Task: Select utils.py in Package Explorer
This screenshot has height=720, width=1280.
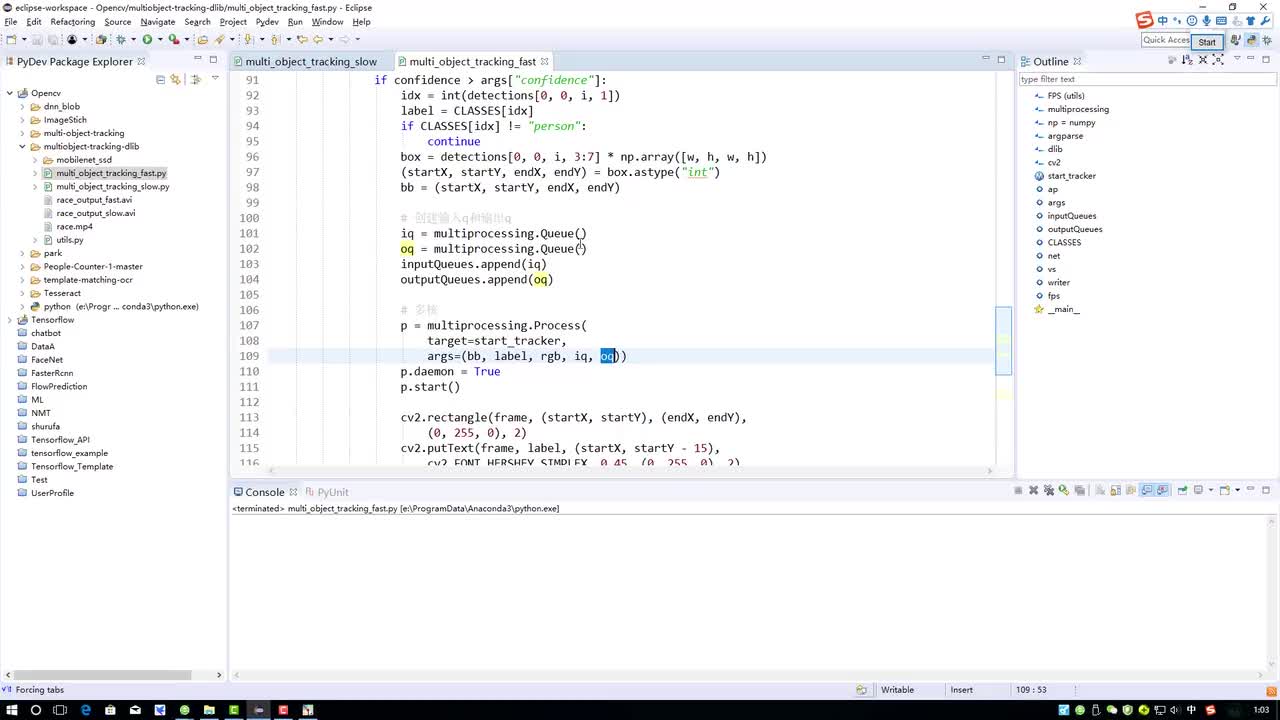Action: click(x=69, y=240)
